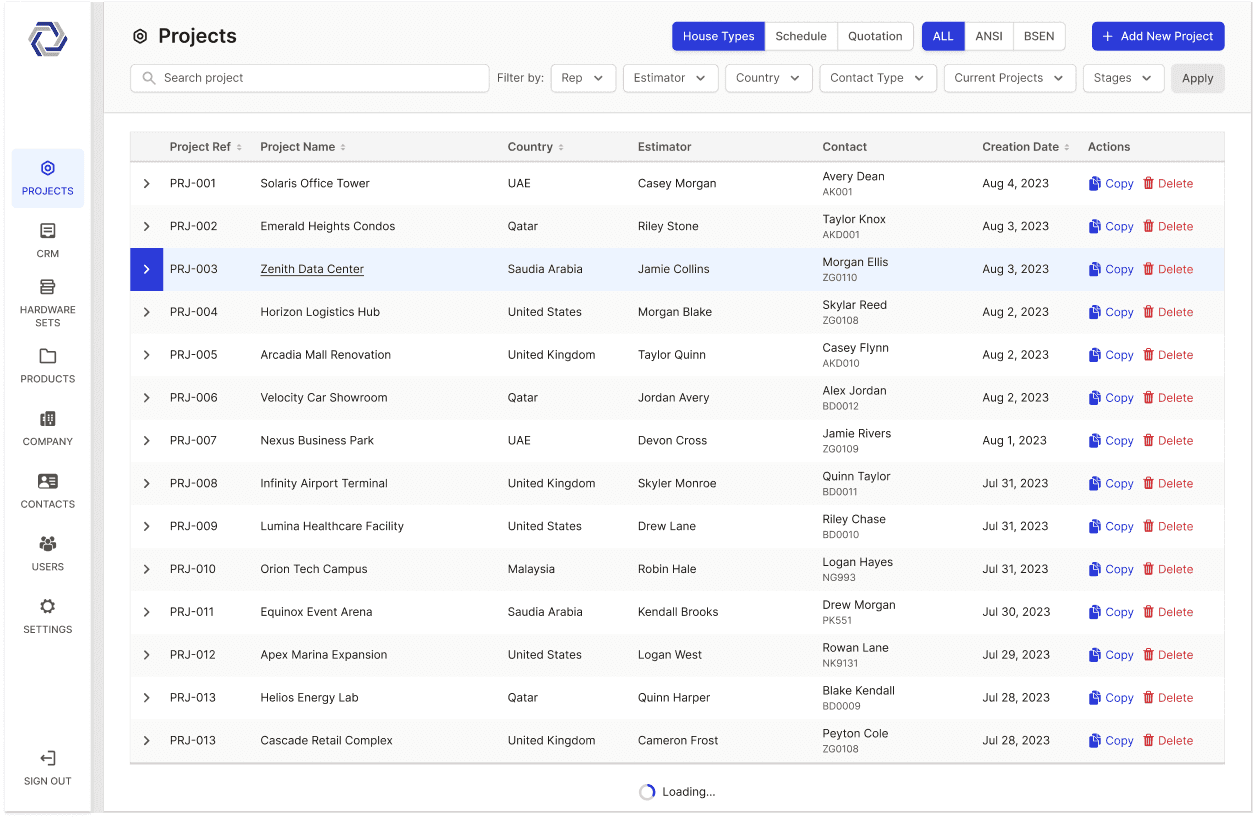
Task: Switch to the House Types tab
Action: click(x=718, y=36)
